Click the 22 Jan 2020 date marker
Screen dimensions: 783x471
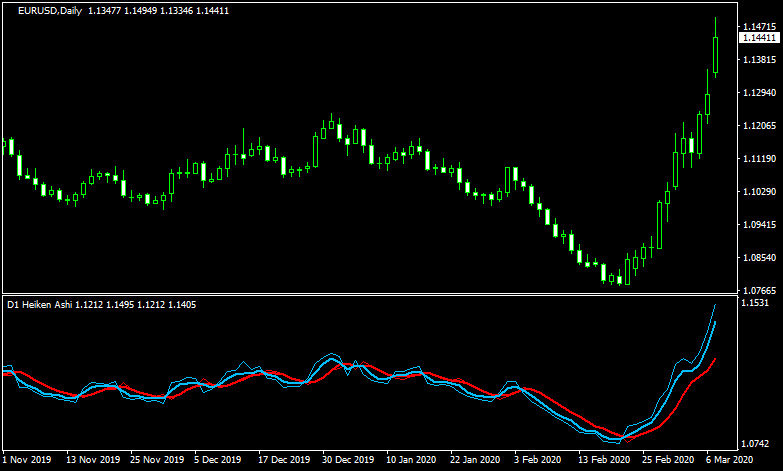[x=475, y=460]
